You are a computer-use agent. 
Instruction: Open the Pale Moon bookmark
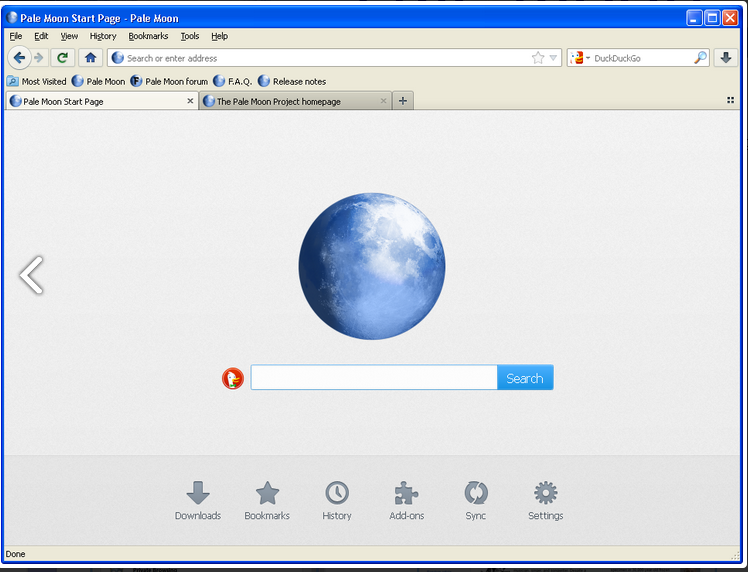pos(98,82)
